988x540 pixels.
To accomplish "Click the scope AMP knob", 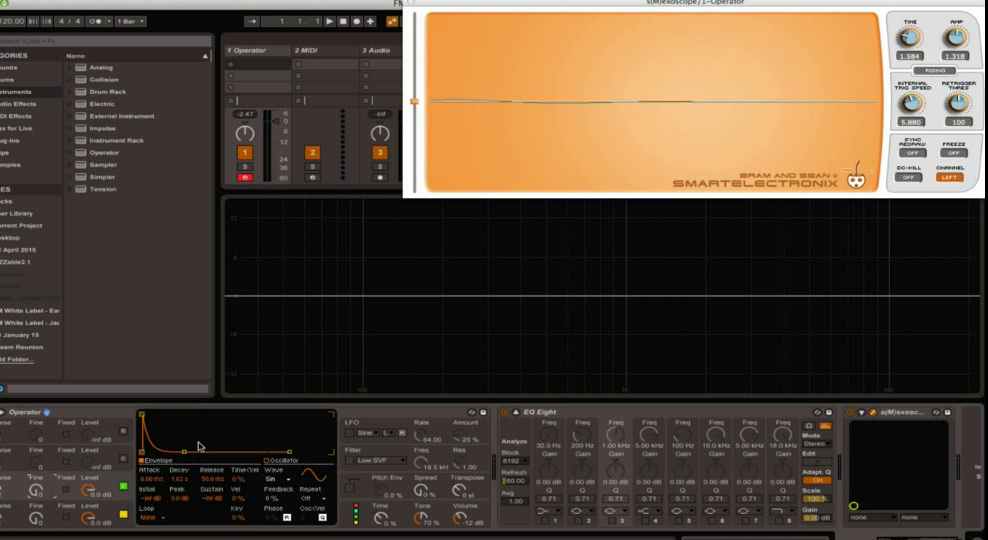I will tap(956, 38).
